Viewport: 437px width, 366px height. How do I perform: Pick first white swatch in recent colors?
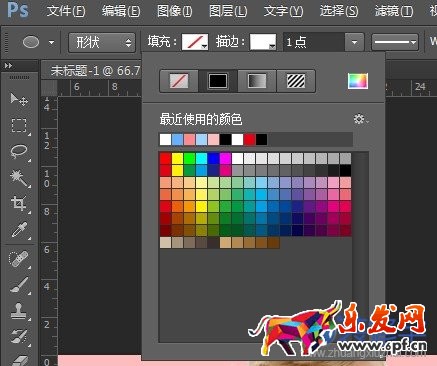pos(165,139)
